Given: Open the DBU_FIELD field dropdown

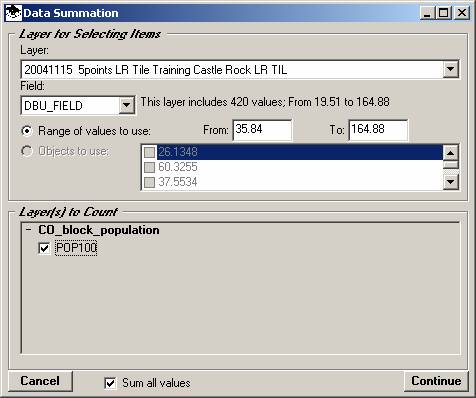Looking at the screenshot, I should click(126, 105).
